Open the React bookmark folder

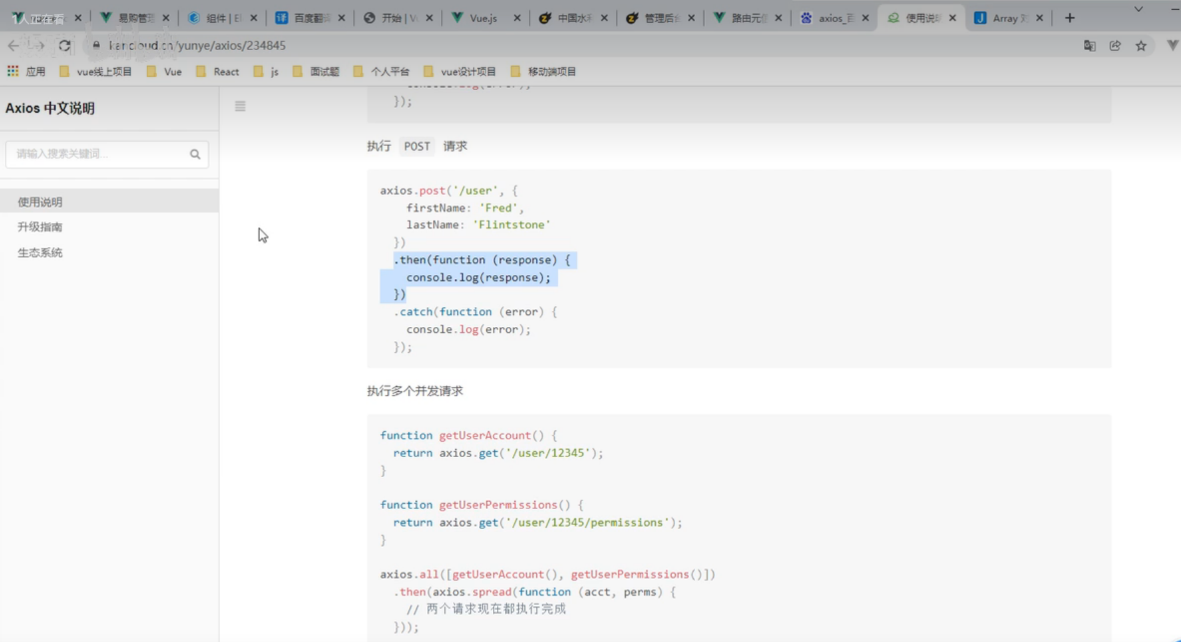(x=218, y=72)
